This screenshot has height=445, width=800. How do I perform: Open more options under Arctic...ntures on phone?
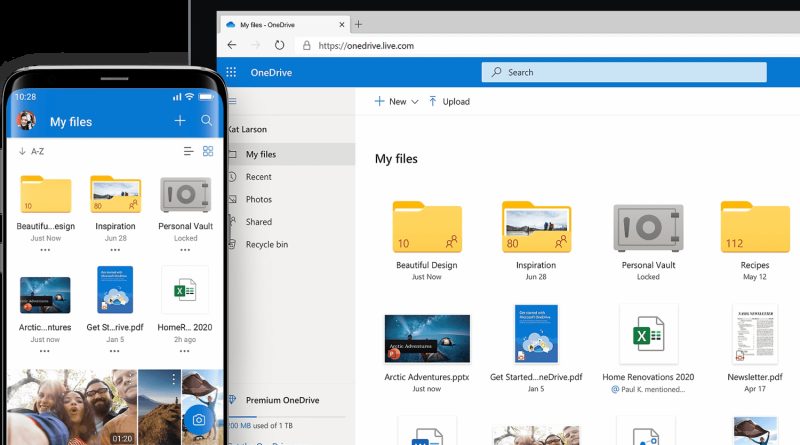[45, 351]
